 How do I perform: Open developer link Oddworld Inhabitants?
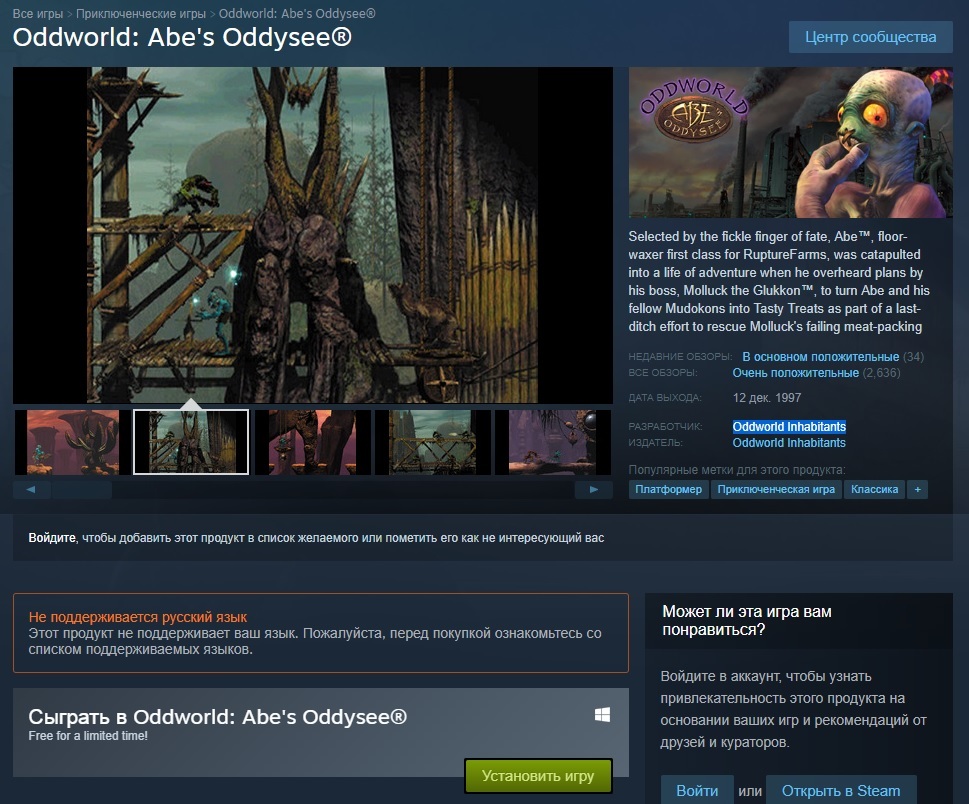[x=789, y=426]
